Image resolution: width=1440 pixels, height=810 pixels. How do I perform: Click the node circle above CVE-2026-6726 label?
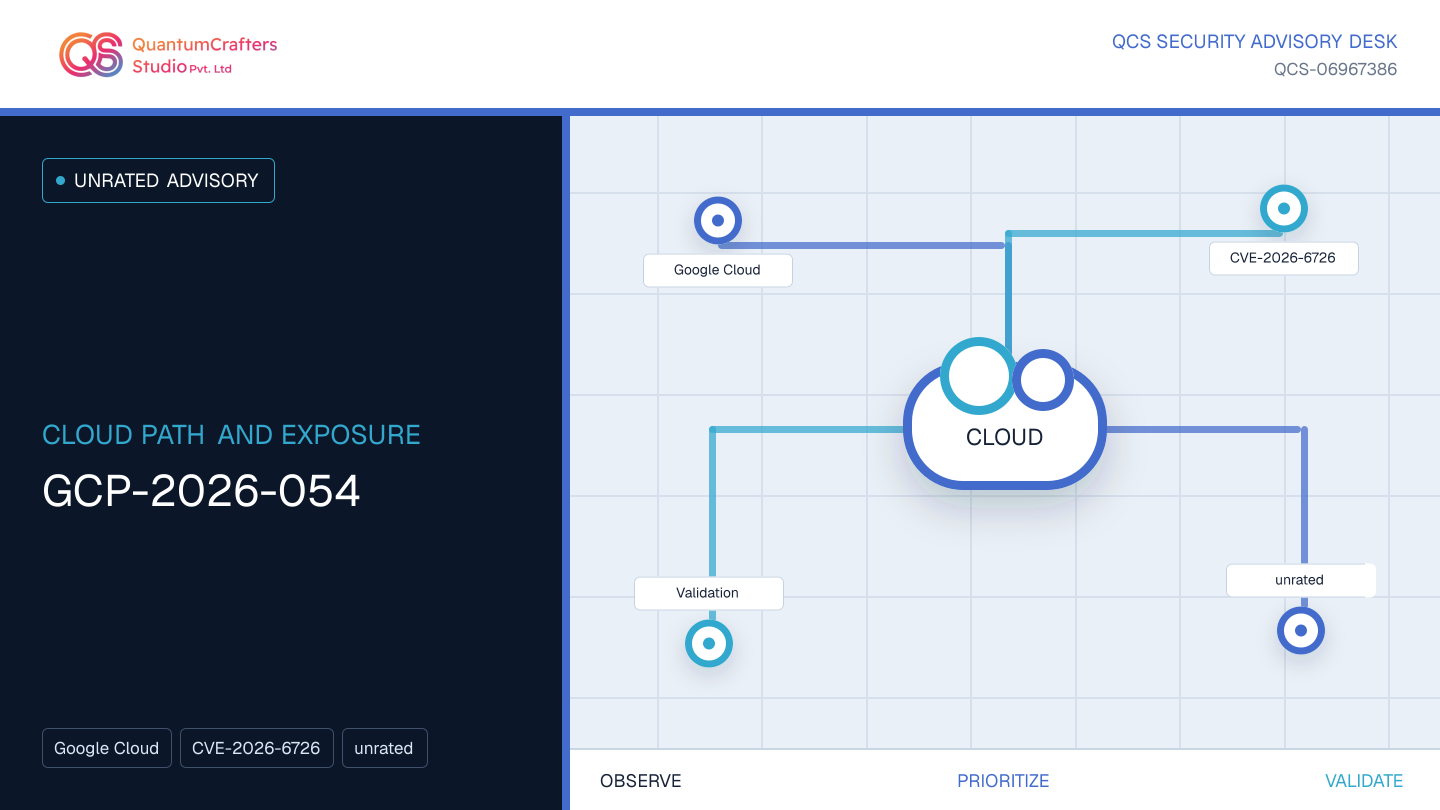1284,209
